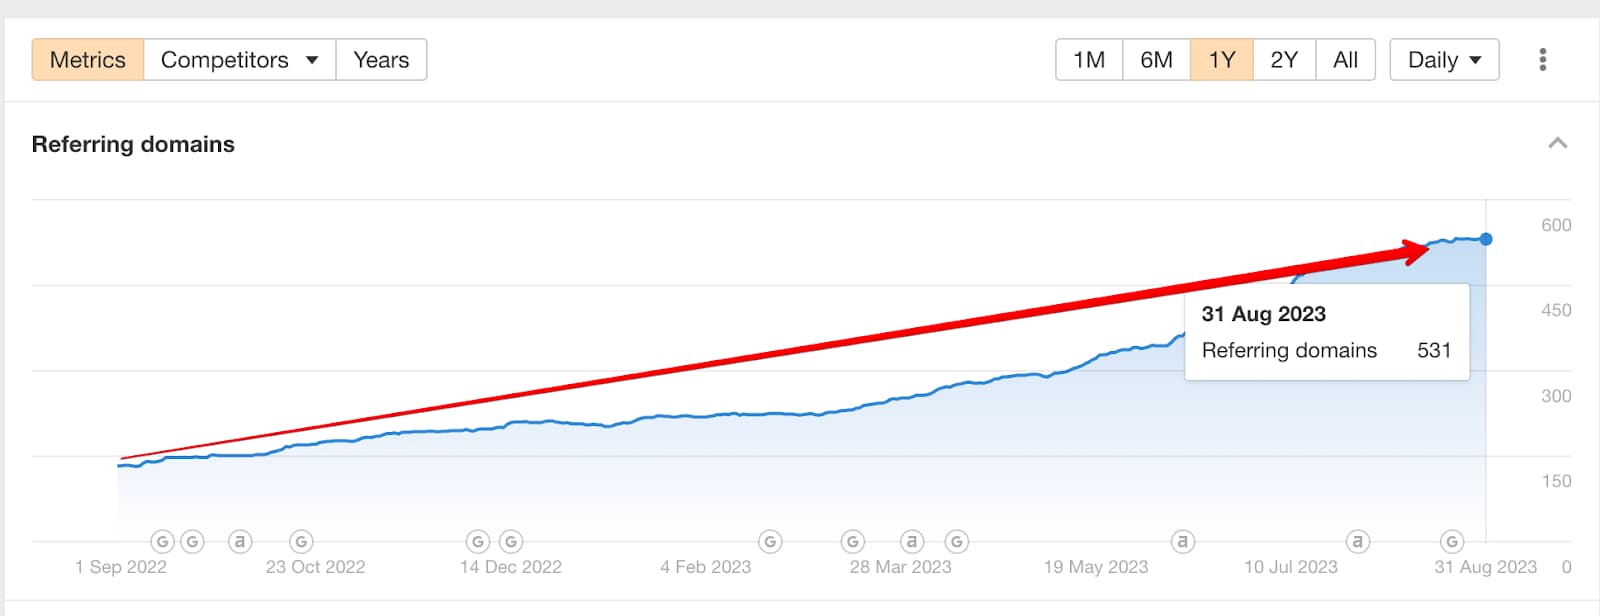Open the Daily interval dropdown
The height and width of the screenshot is (616, 1600).
pos(1443,60)
